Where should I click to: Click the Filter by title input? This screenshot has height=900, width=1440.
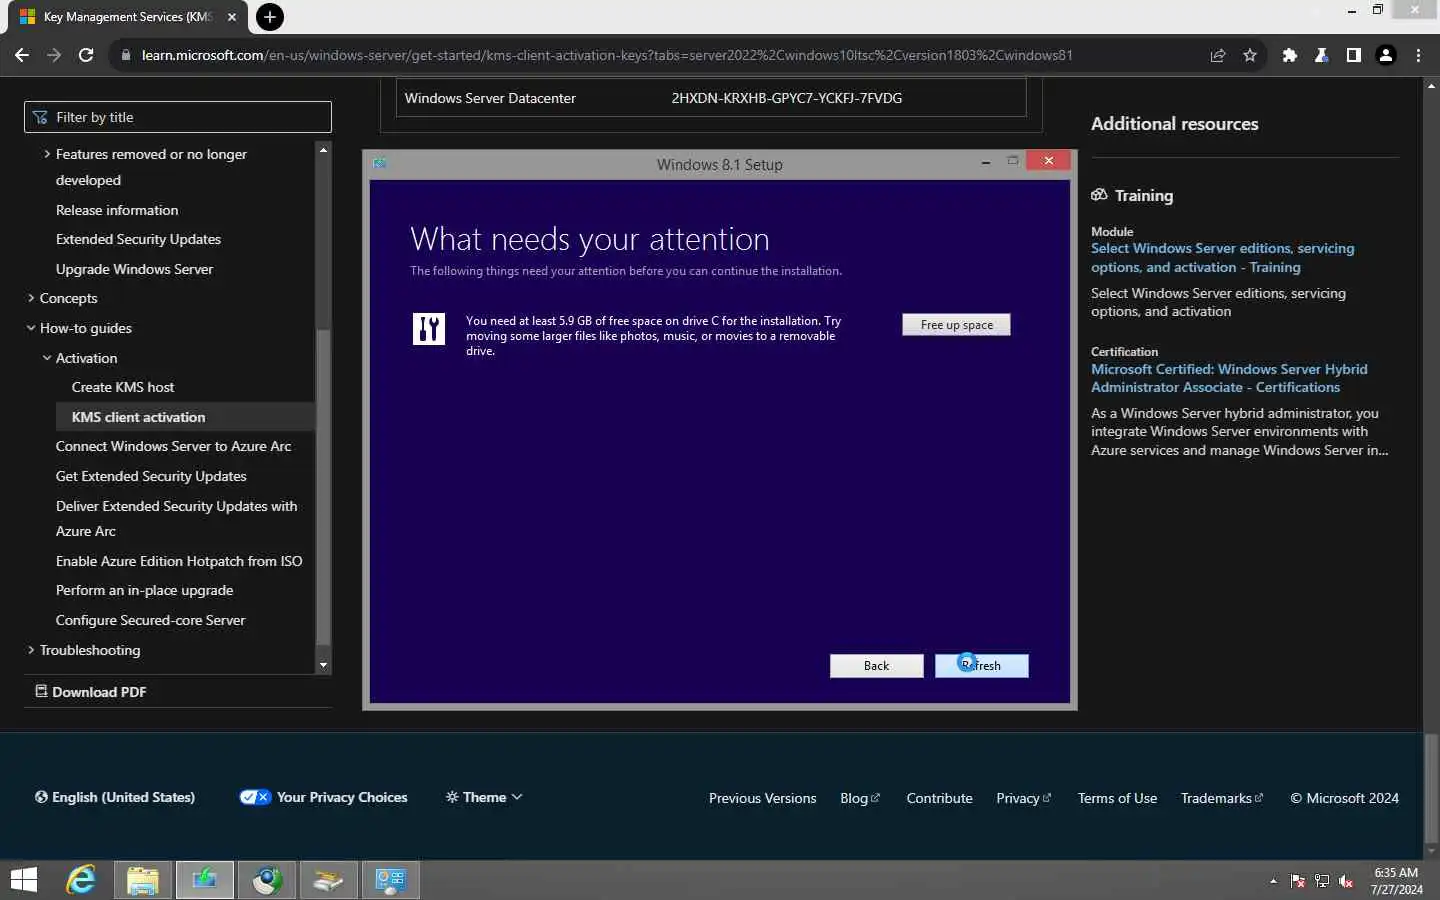coord(178,117)
